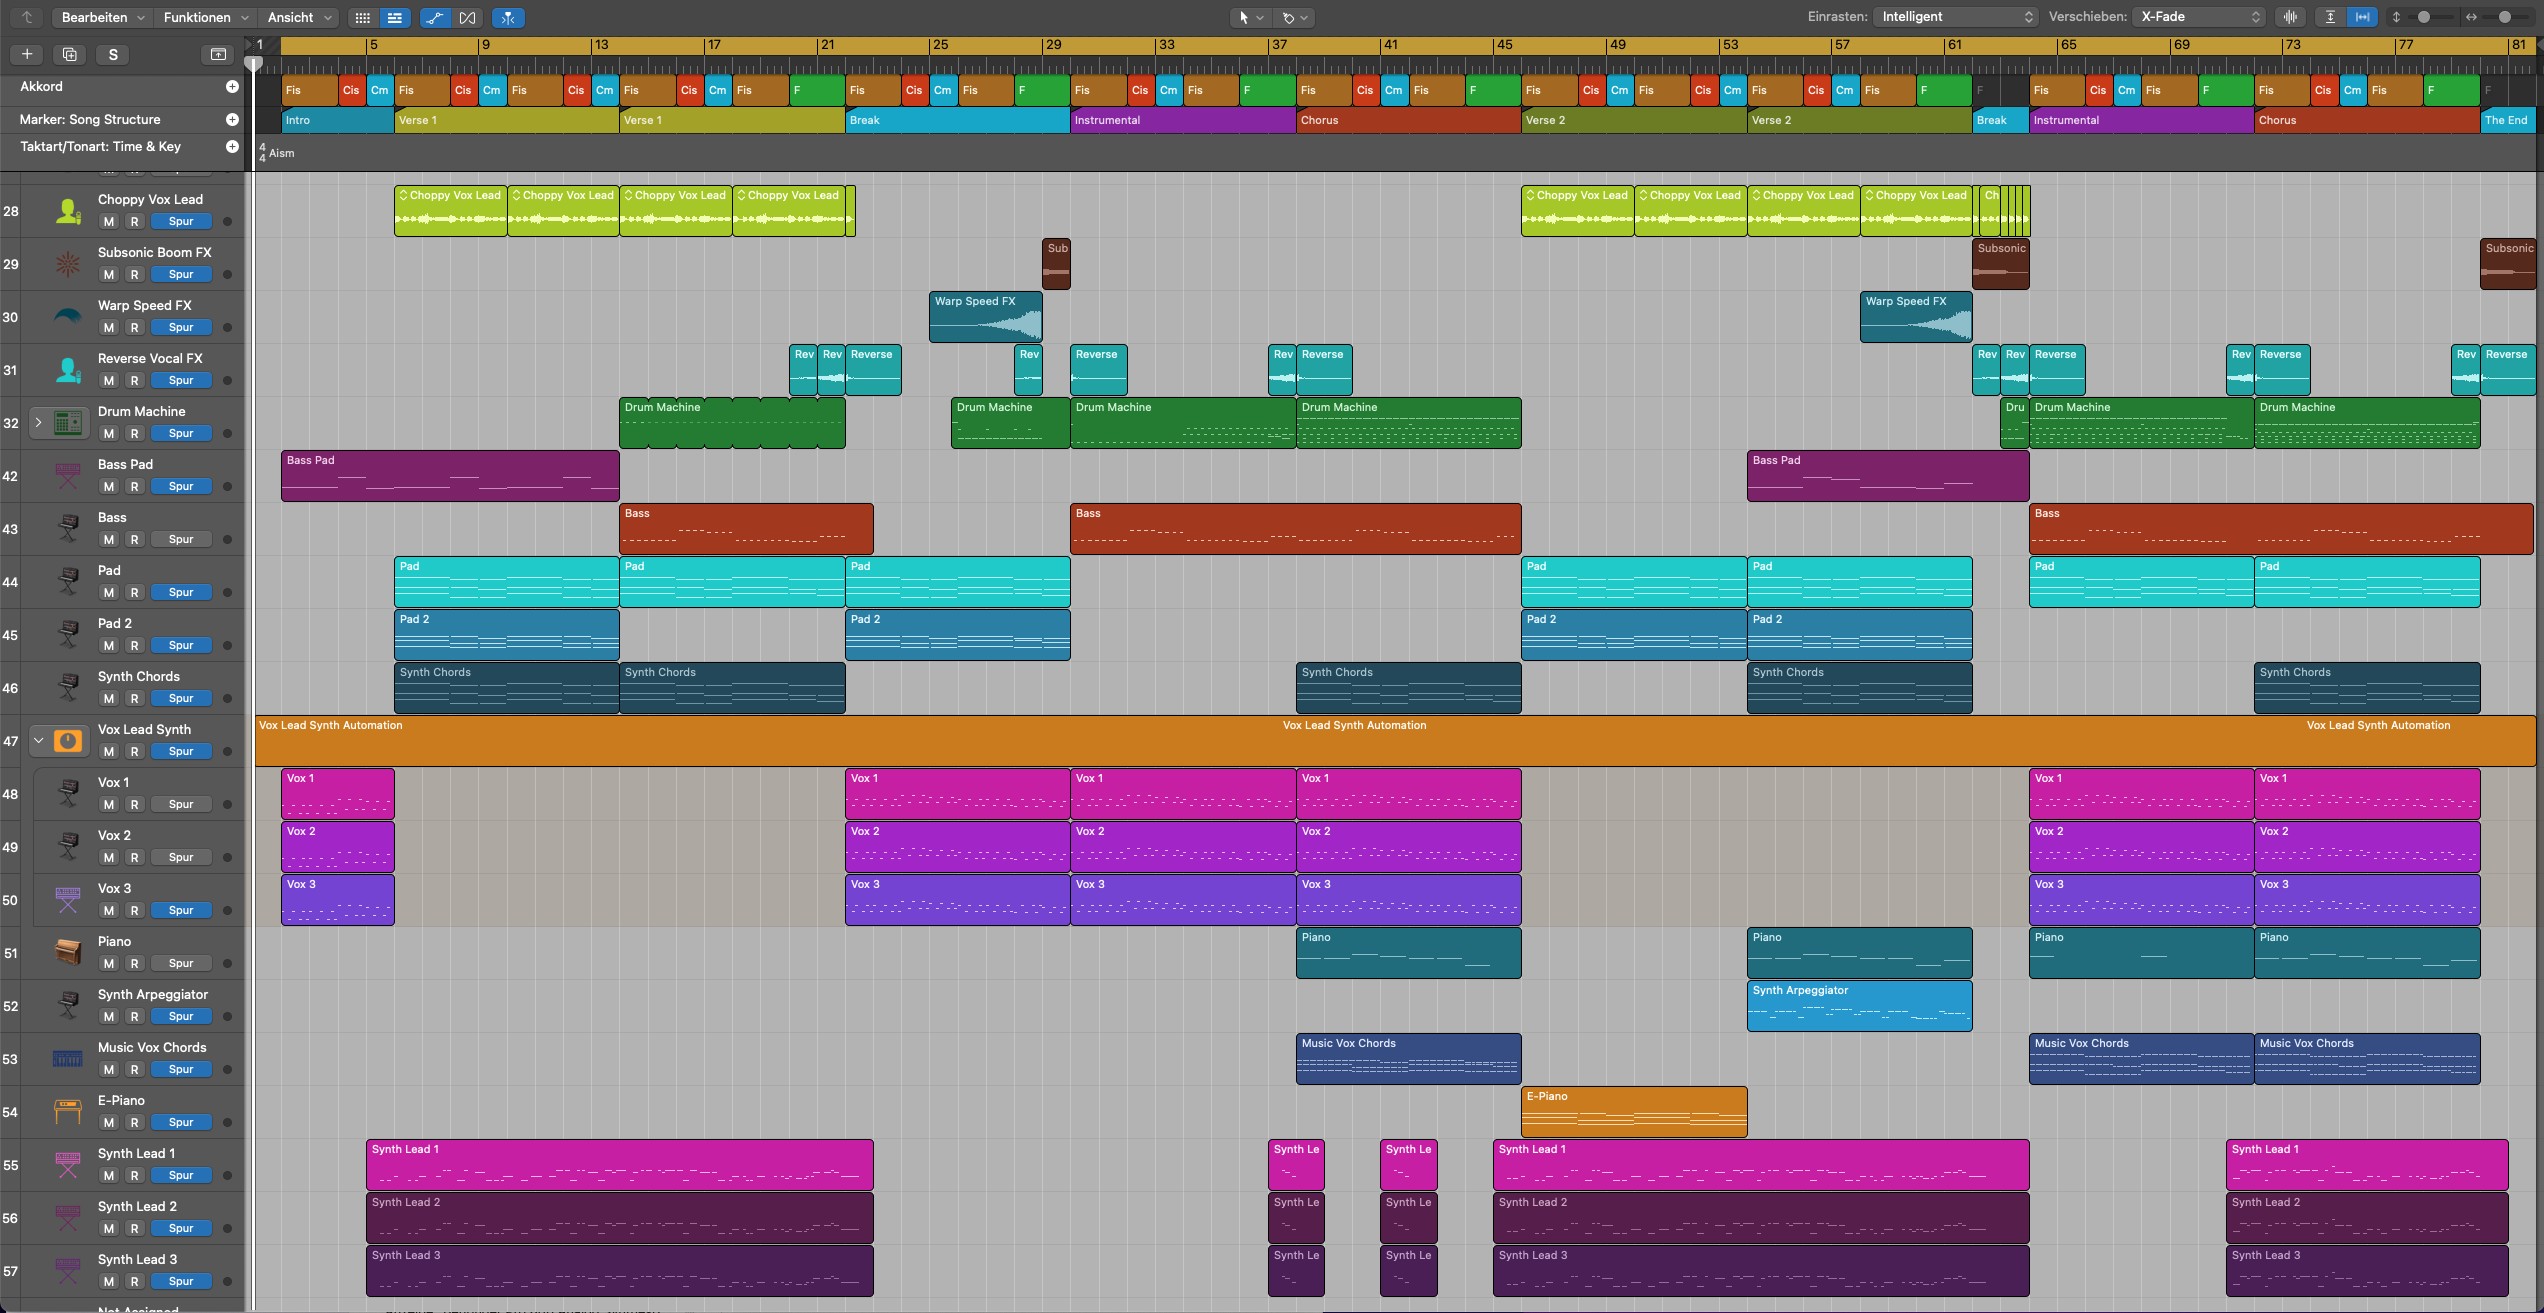The image size is (2544, 1313).
Task: Click the duplicate track icon
Action: pyautogui.click(x=69, y=54)
